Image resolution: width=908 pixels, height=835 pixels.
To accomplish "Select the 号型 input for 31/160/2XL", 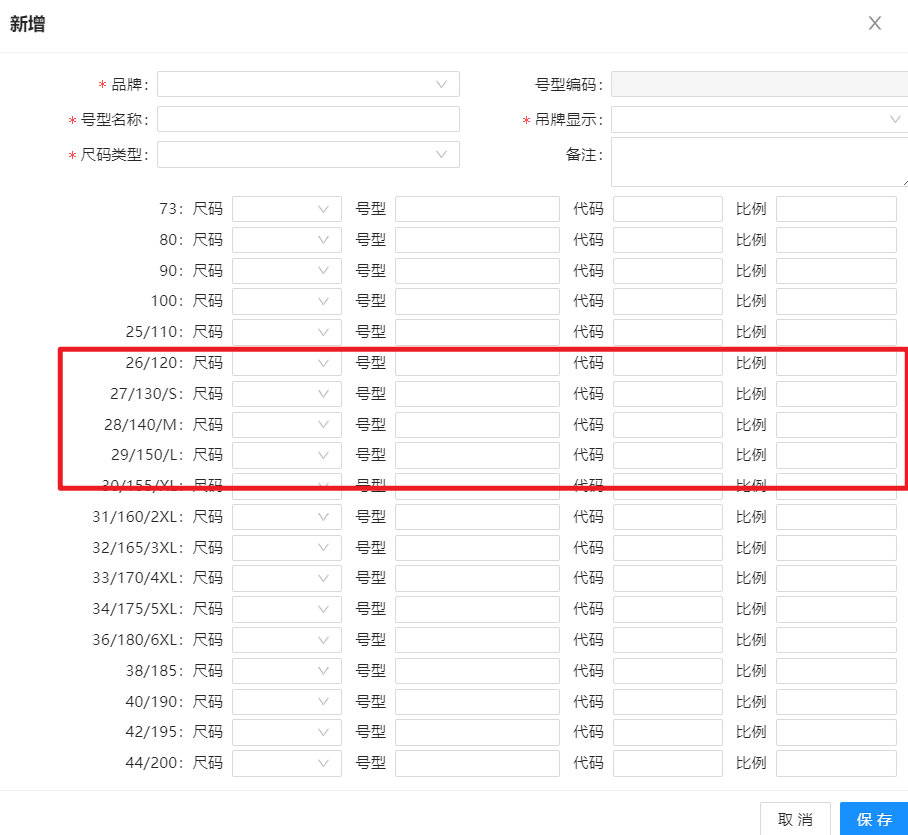I will [x=477, y=517].
